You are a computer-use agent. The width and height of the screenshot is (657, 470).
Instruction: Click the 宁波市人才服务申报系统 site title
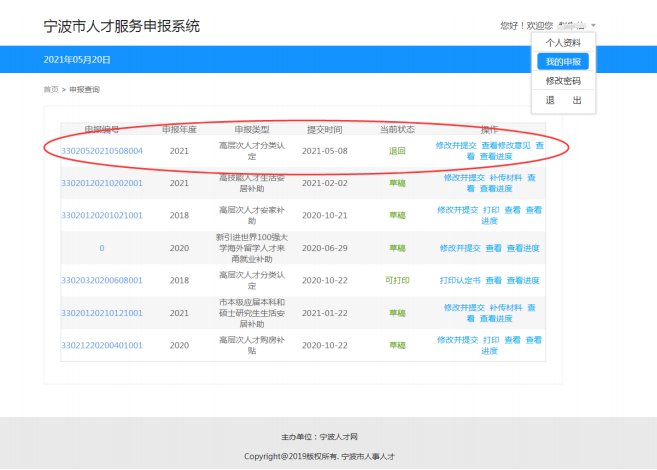point(122,26)
